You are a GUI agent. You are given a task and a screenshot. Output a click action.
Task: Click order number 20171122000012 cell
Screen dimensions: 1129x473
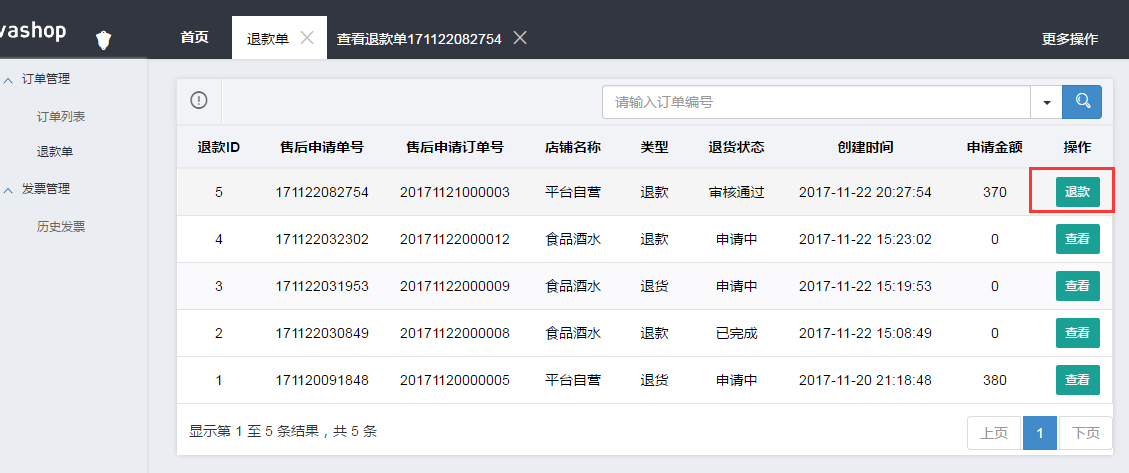point(454,239)
